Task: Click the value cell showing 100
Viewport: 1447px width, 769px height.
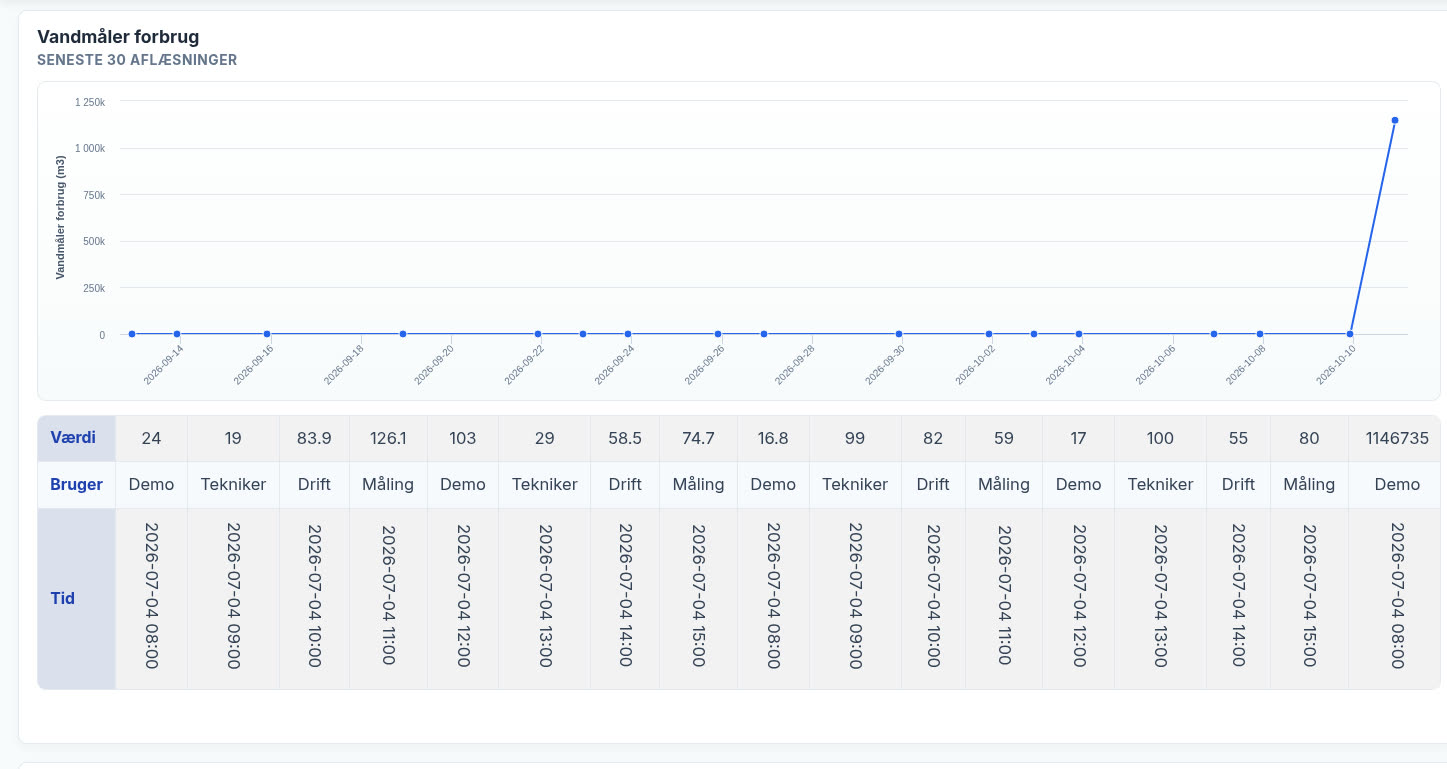Action: tap(1160, 438)
